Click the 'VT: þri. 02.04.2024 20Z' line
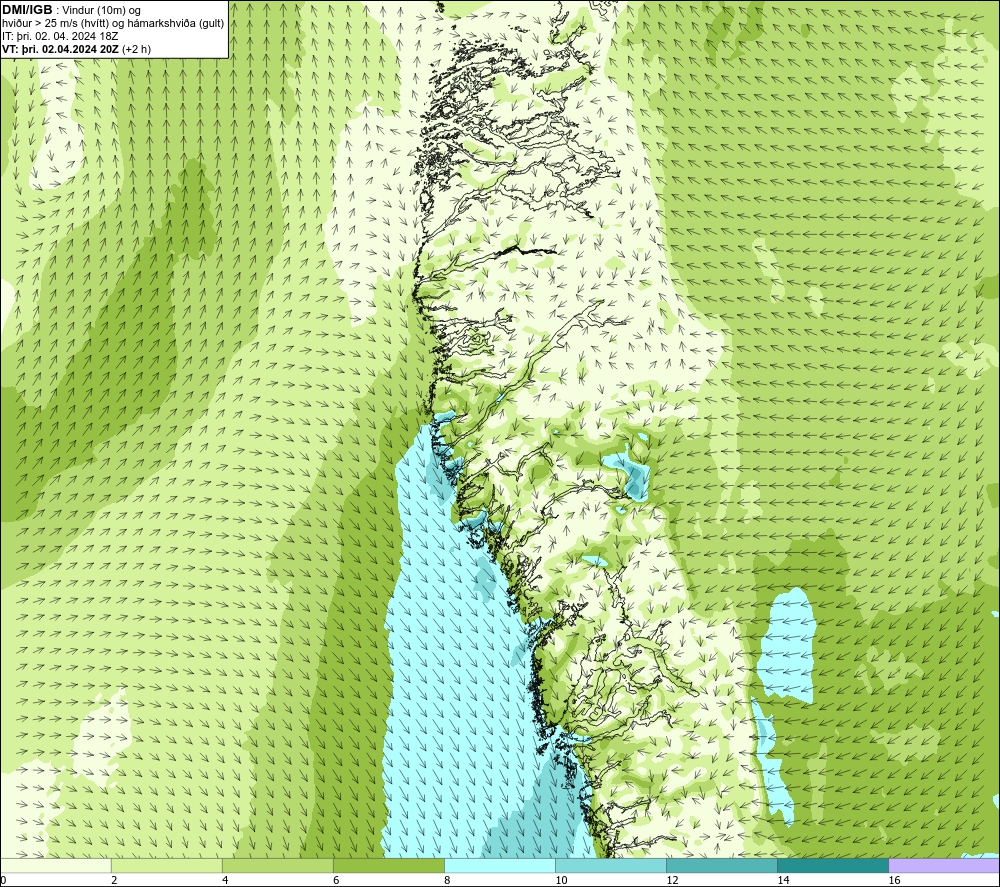 point(61,49)
